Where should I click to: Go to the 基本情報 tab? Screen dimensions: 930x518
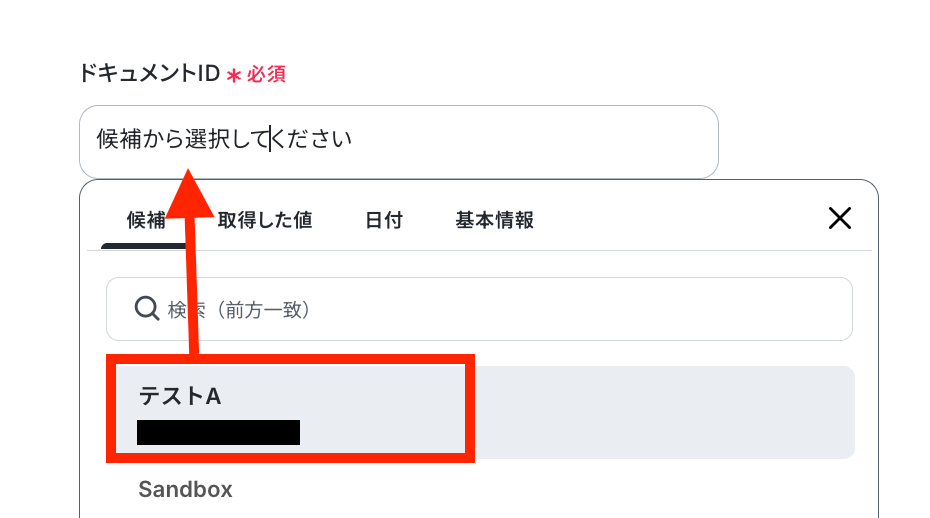click(x=494, y=220)
